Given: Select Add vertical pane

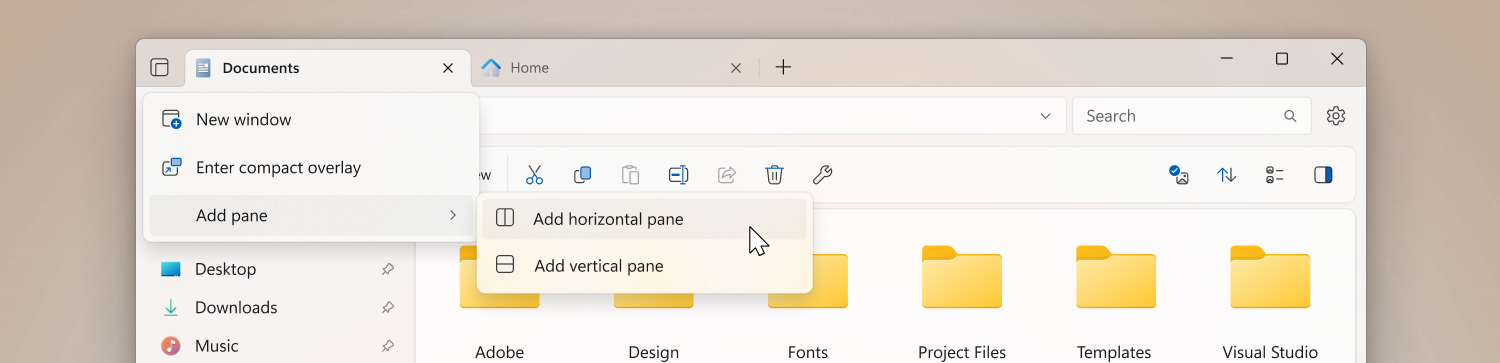Looking at the screenshot, I should point(644,266).
